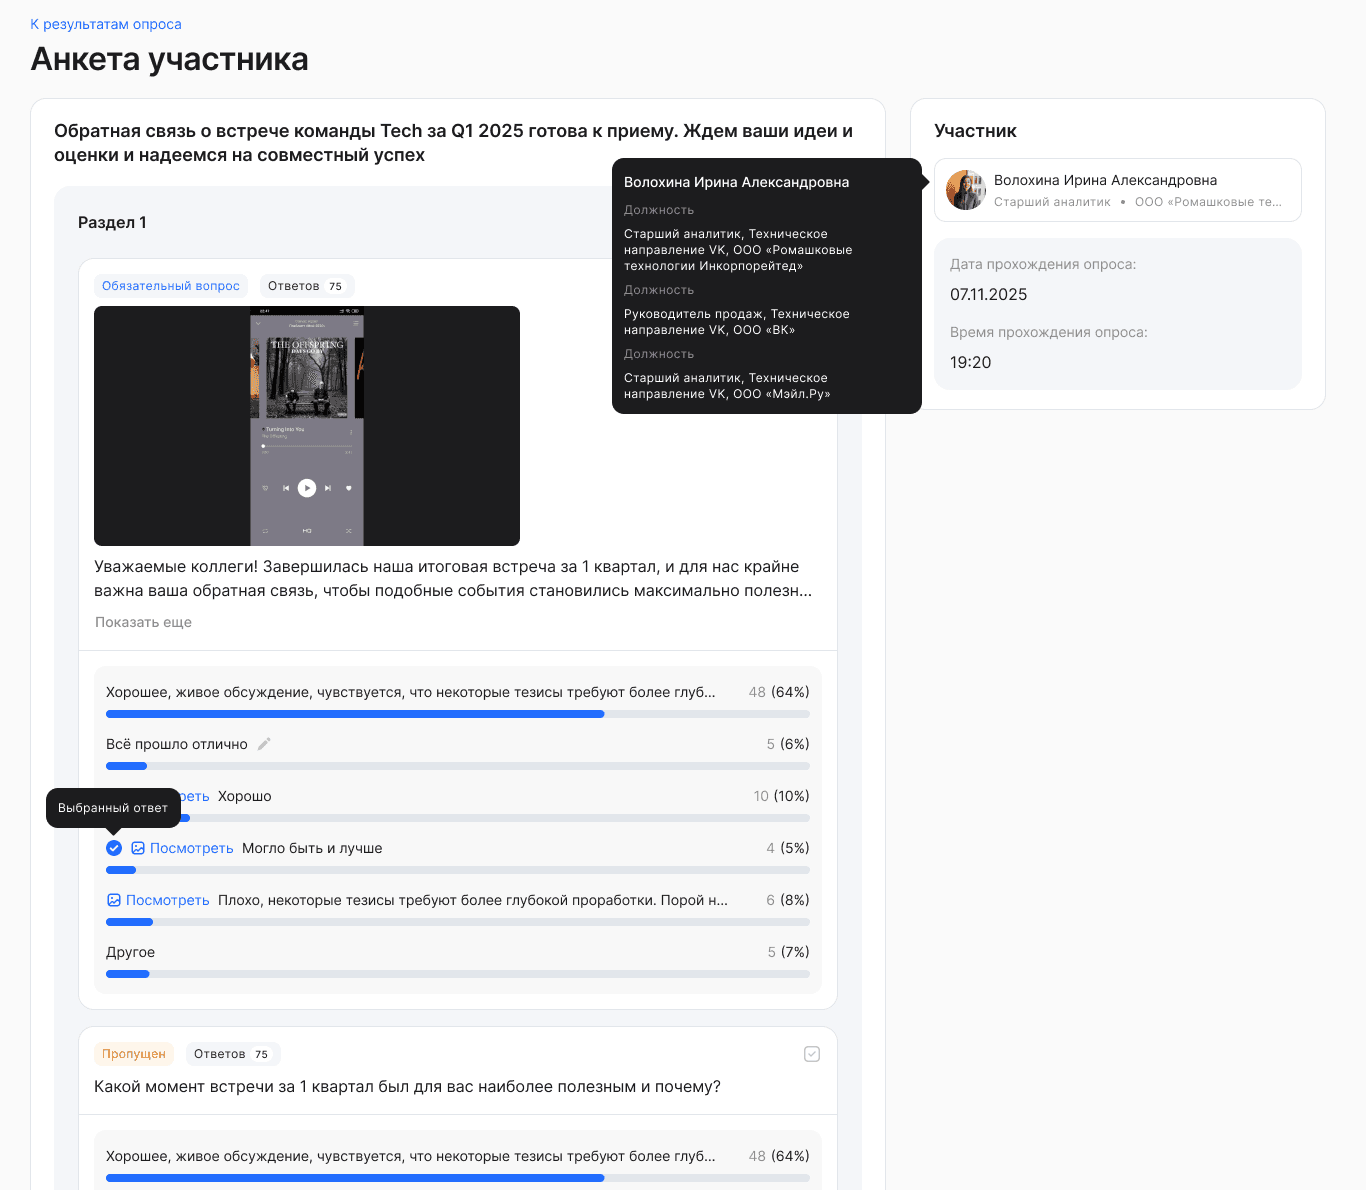
Task: Click 'Ответов 75' badge beside 'Пропущен'
Action: (x=231, y=1054)
